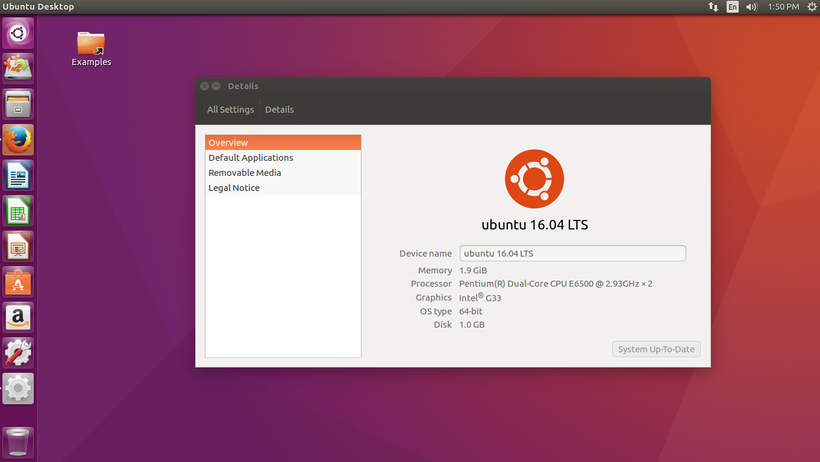The image size is (820, 462).
Task: Open the En keyboard layout indicator
Action: tap(732, 7)
